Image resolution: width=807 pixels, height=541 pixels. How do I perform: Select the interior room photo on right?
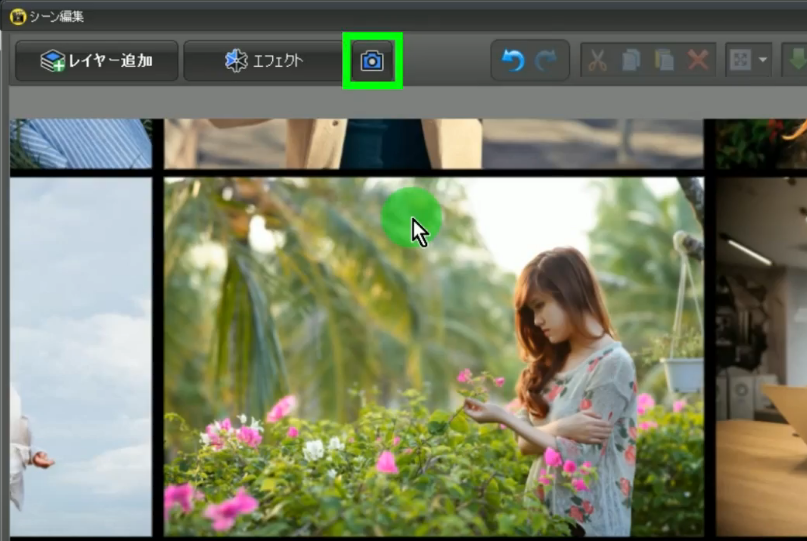pyautogui.click(x=761, y=357)
